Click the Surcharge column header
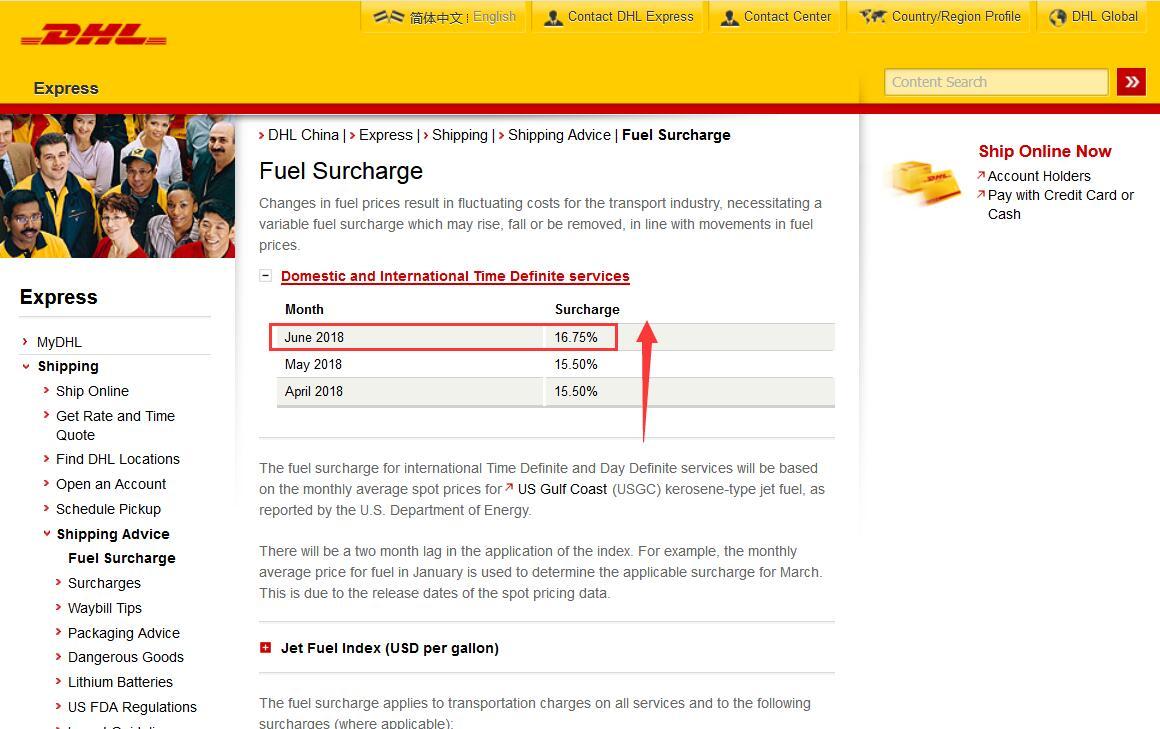Viewport: 1160px width, 729px height. click(587, 309)
